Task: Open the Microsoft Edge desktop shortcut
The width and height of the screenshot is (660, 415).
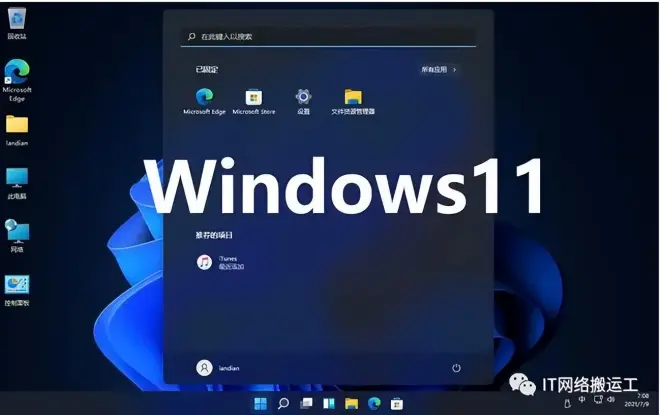Action: click(x=17, y=80)
